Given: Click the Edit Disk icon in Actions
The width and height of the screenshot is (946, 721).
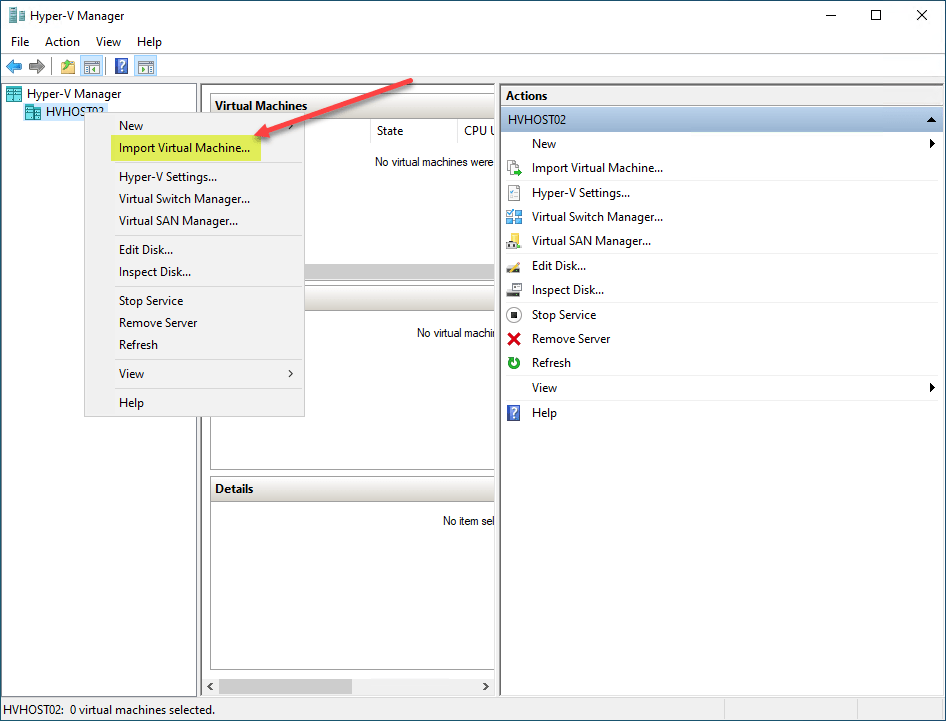Looking at the screenshot, I should (513, 266).
